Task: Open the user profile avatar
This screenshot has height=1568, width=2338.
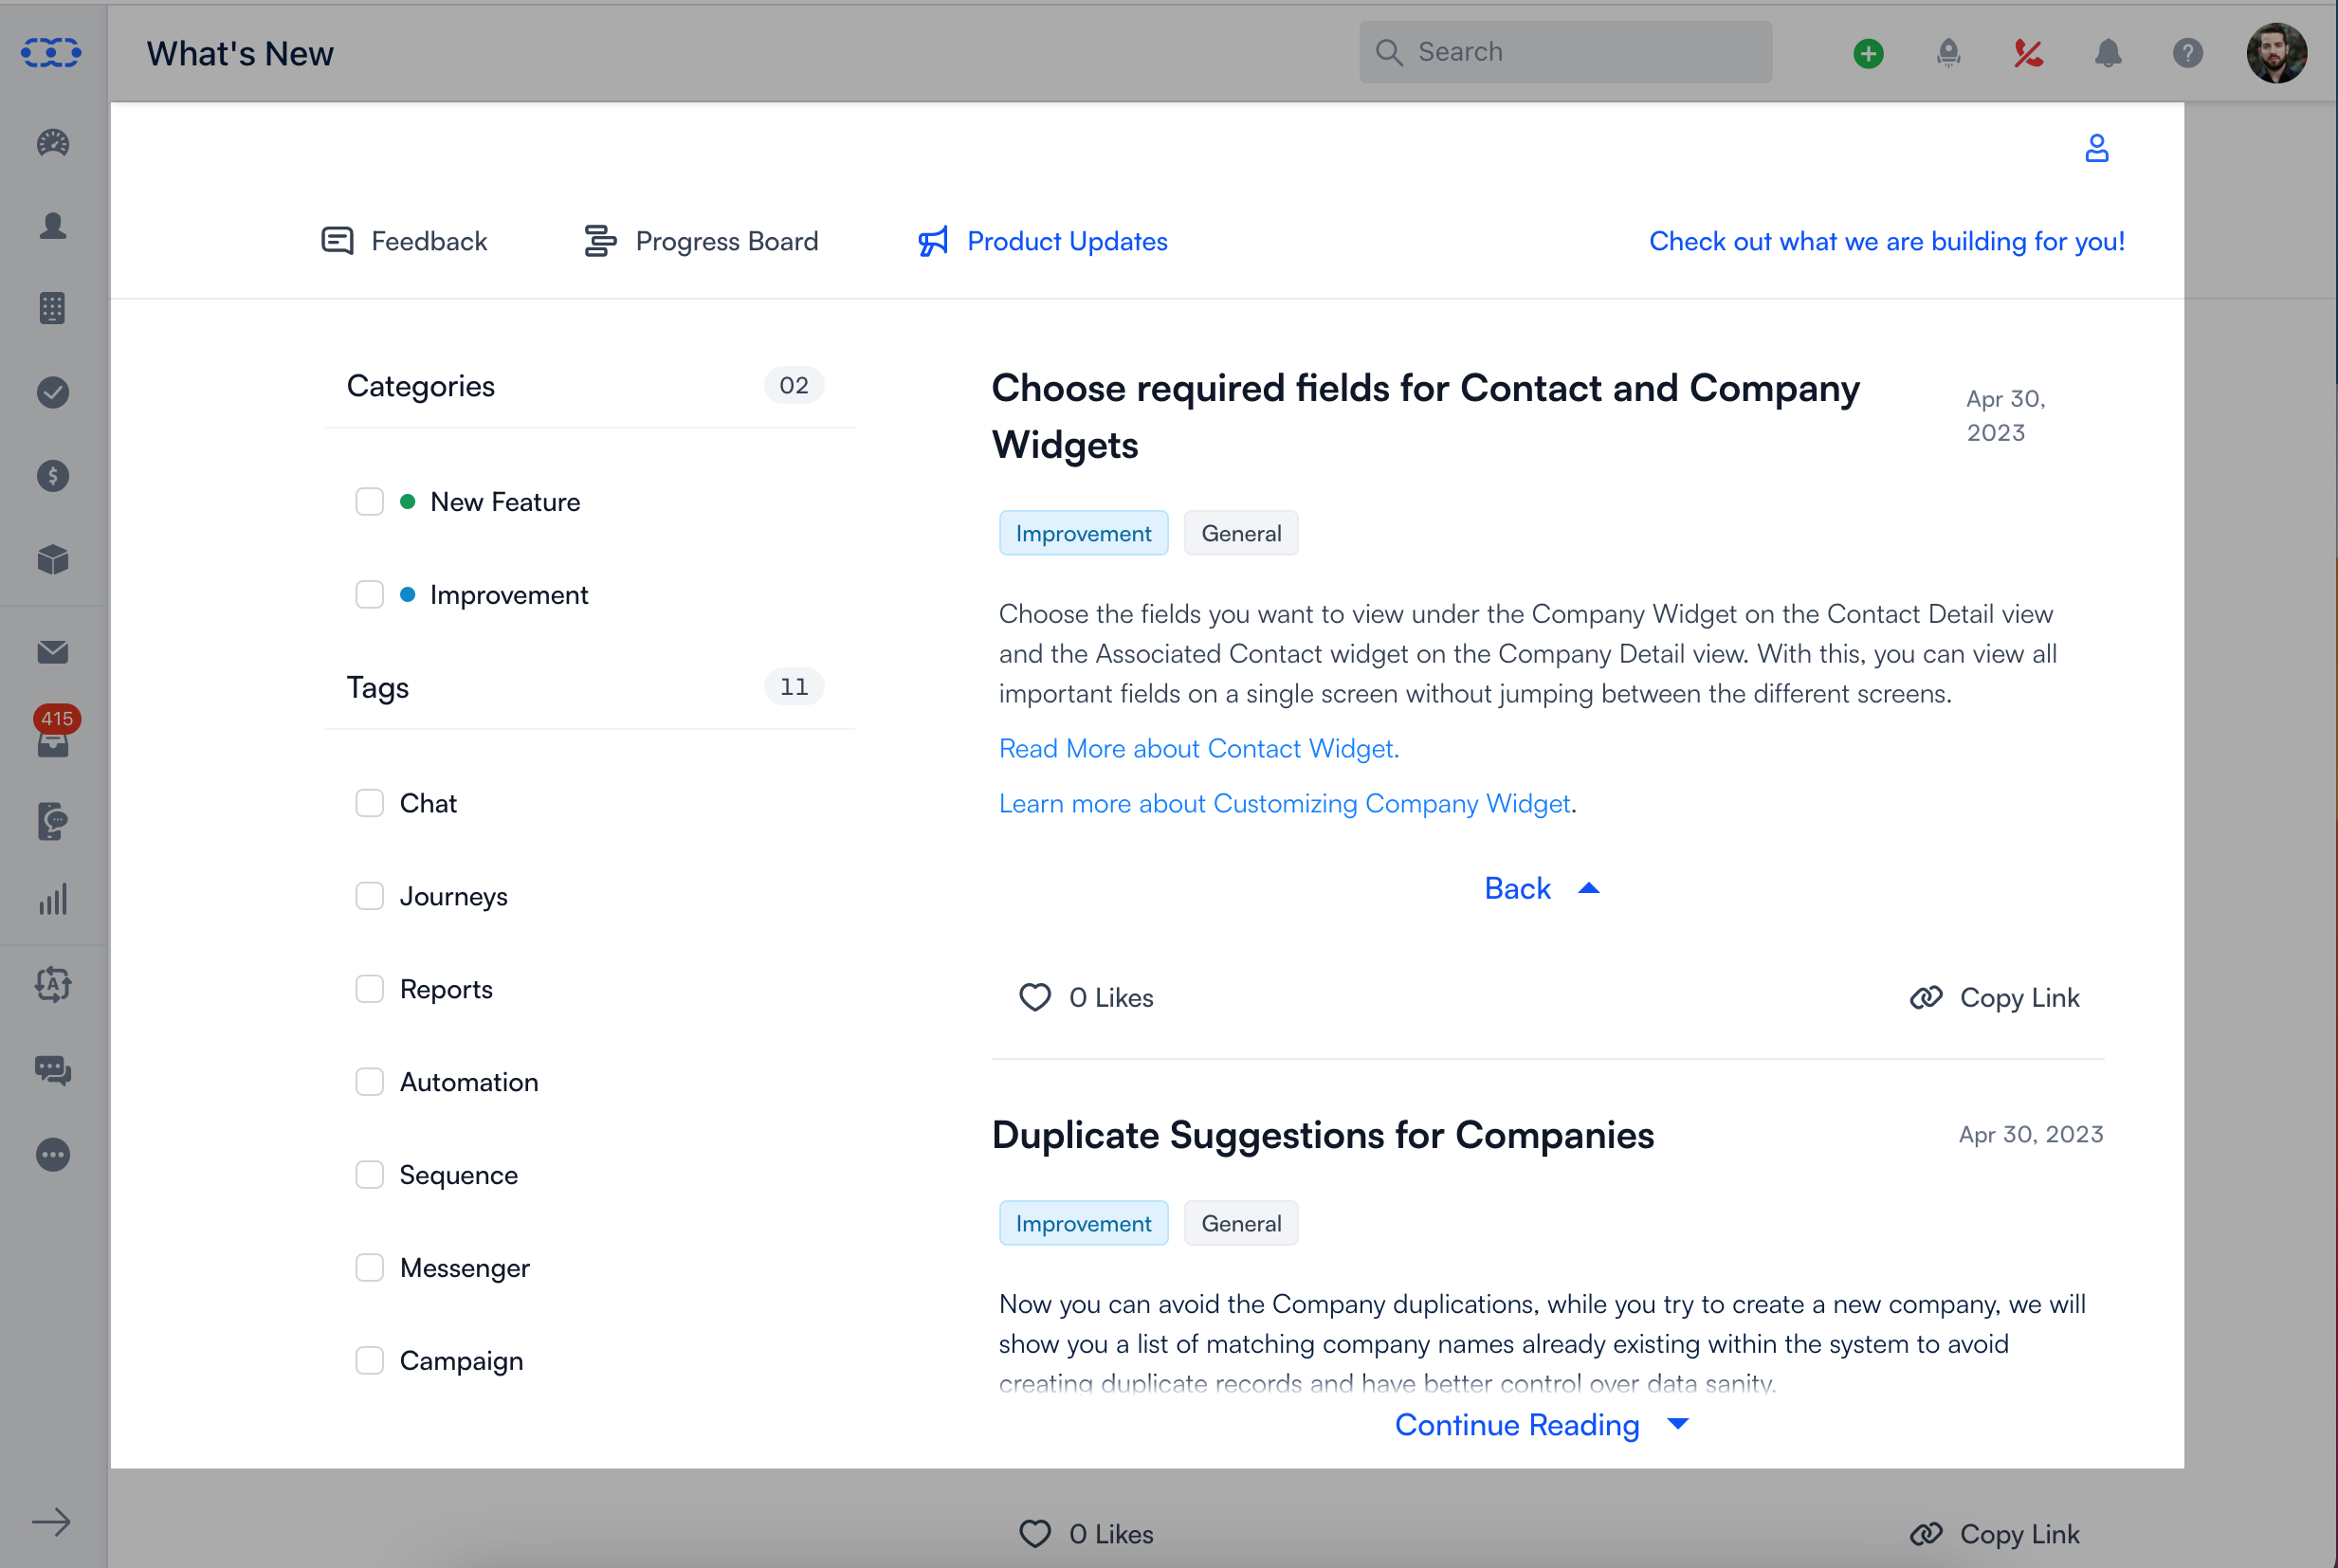Action: [2277, 53]
